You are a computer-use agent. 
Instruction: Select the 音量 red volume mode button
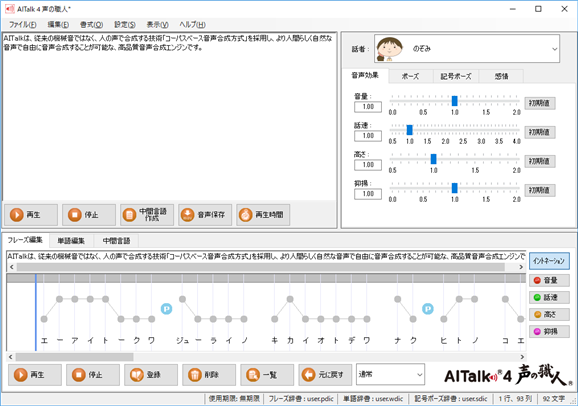click(549, 280)
